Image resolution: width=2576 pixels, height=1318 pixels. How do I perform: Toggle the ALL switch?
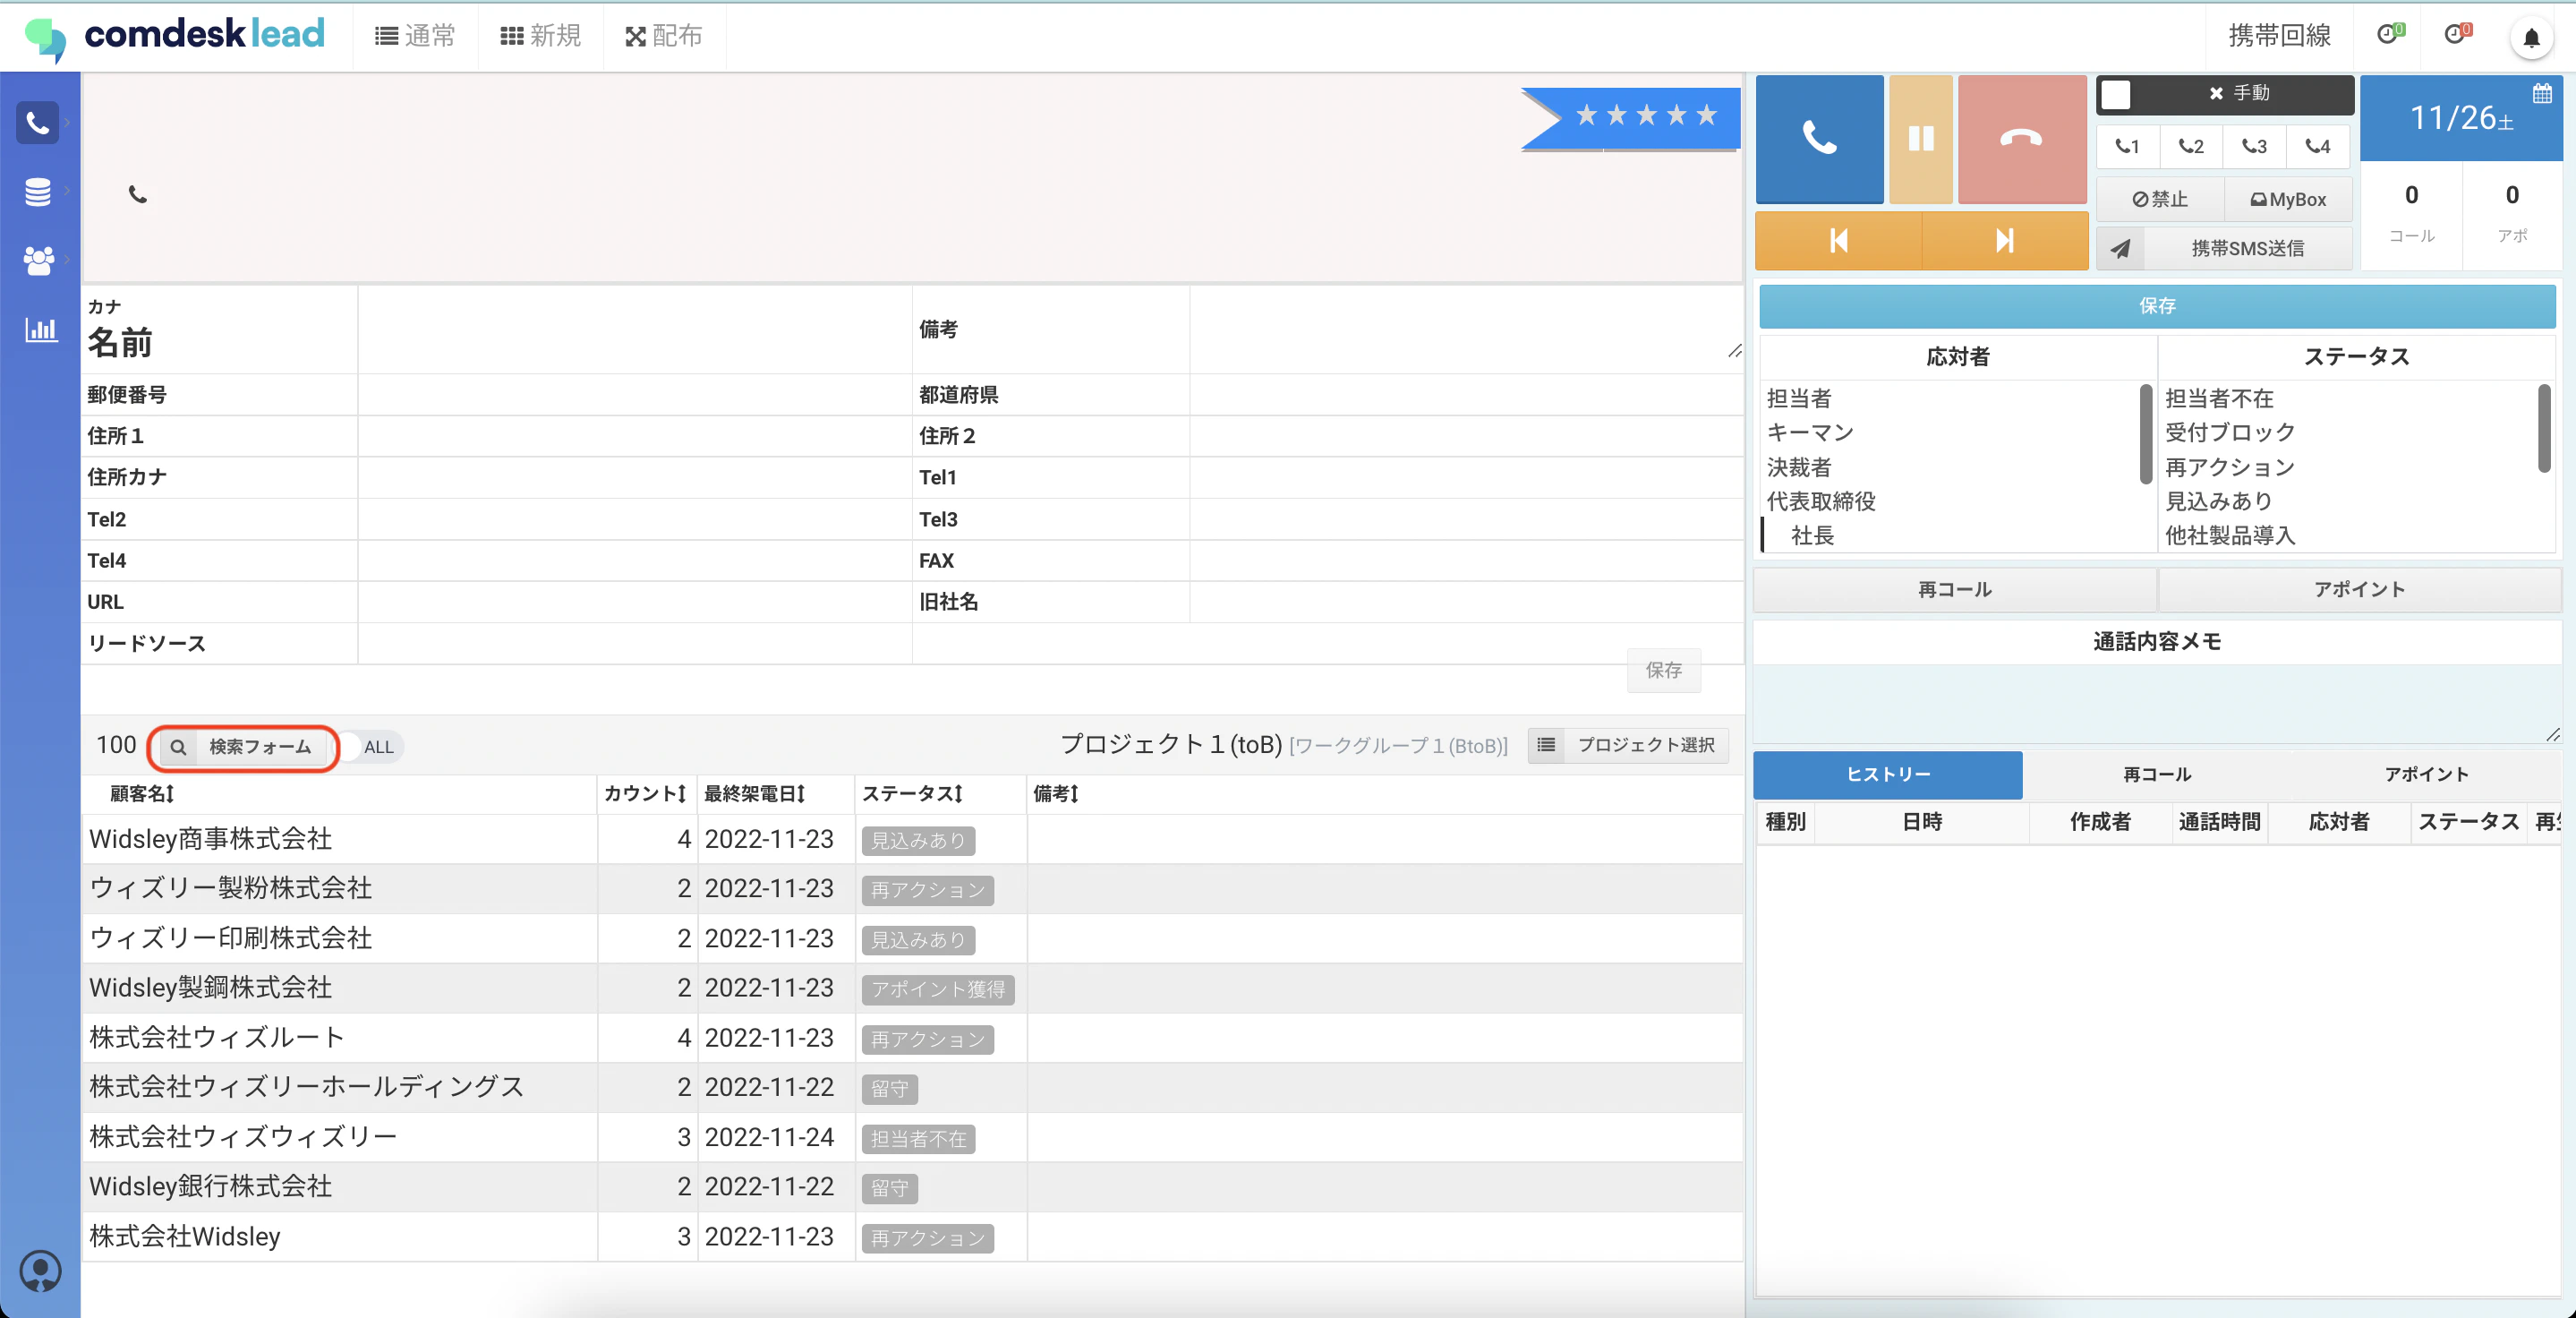click(370, 747)
